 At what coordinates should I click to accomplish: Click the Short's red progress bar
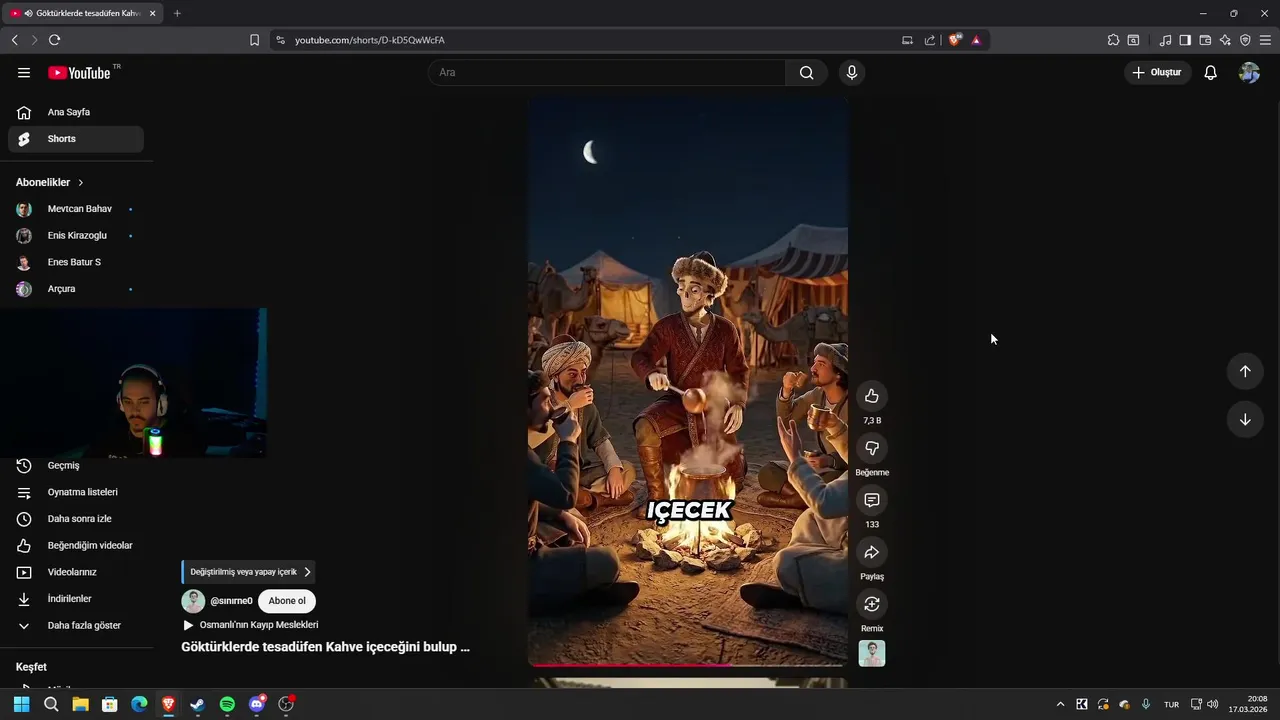tap(688, 664)
